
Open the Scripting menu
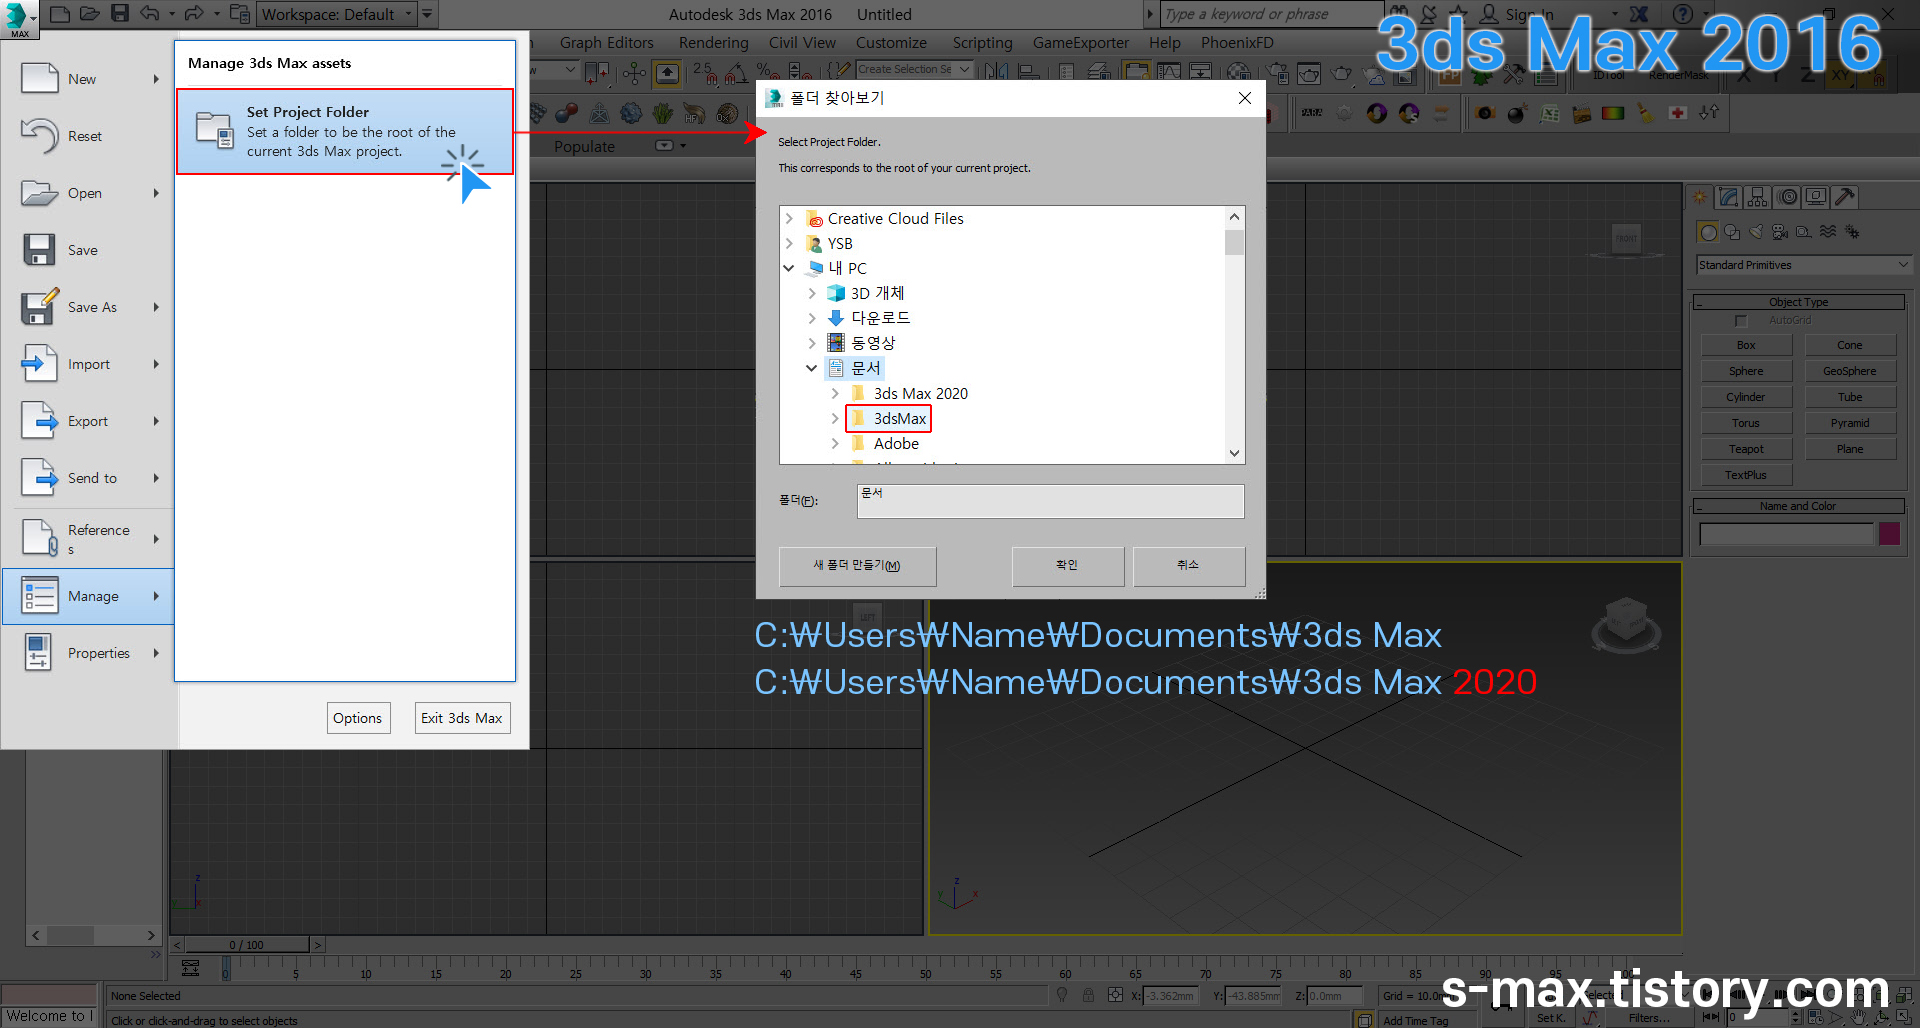tap(982, 42)
